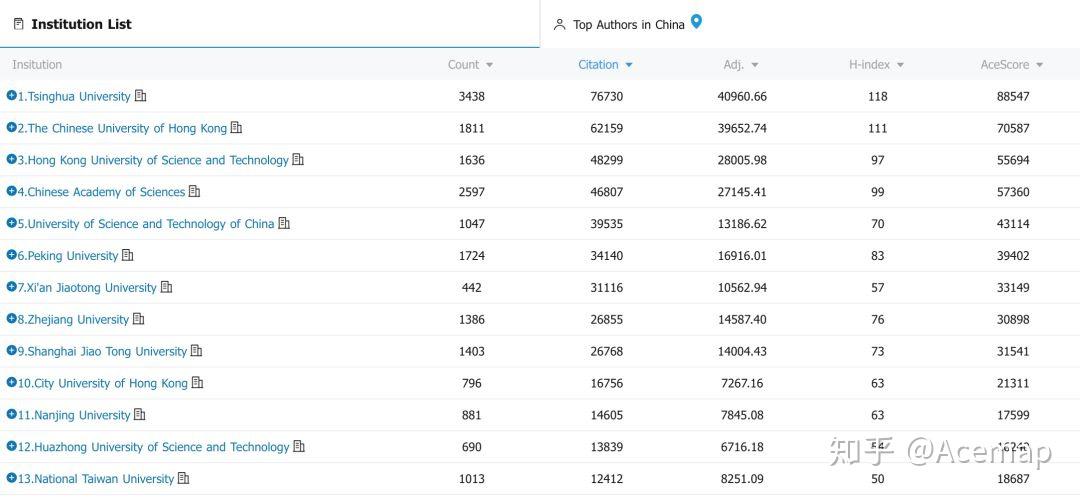
Task: Open The Chinese University of Hong Kong link
Action: click(127, 128)
